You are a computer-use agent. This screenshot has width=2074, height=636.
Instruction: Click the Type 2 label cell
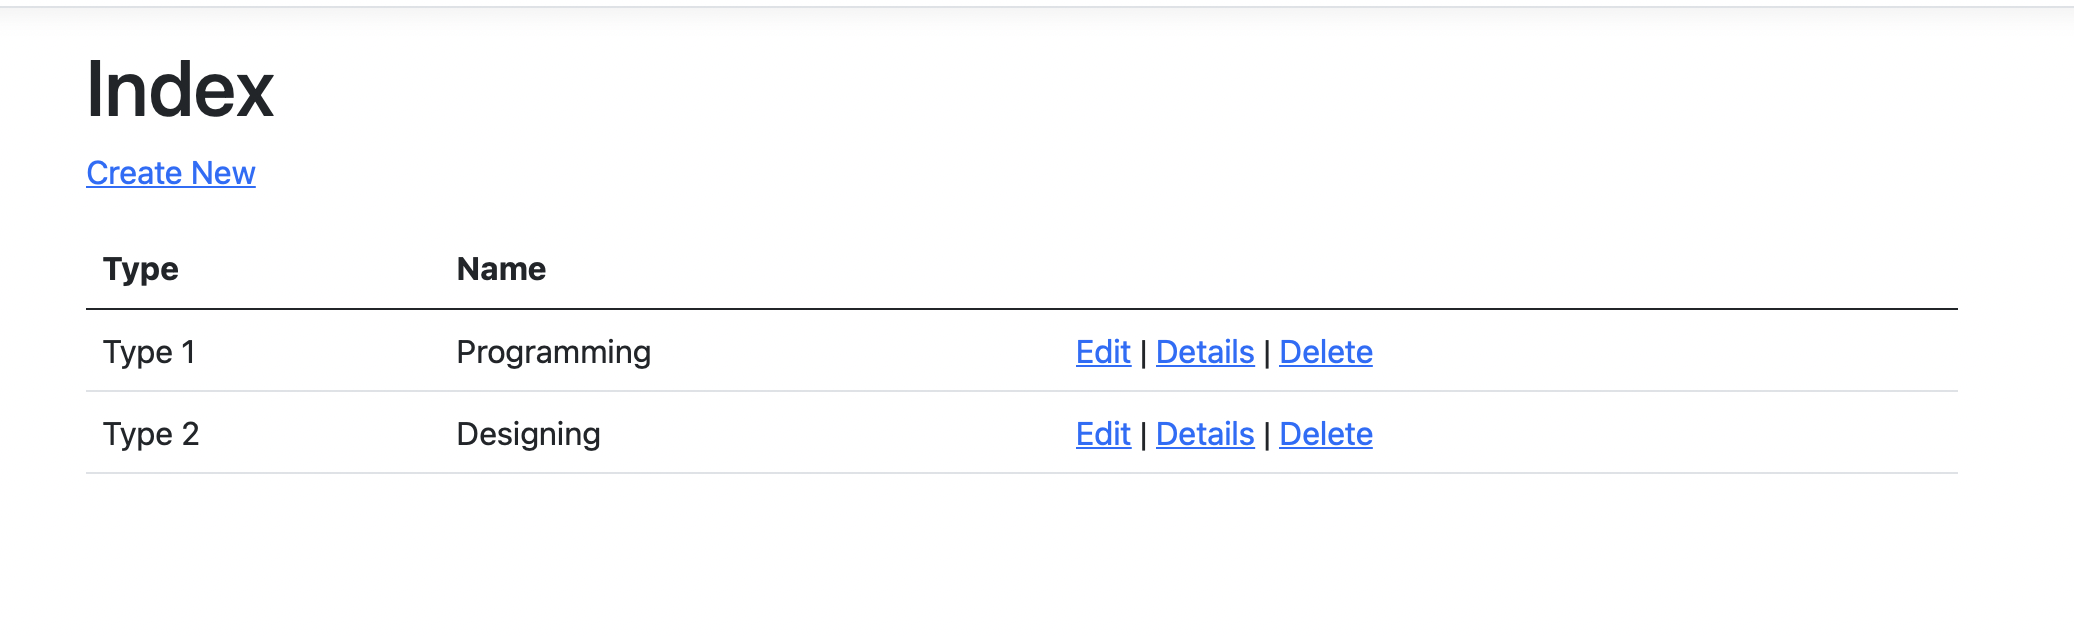150,434
